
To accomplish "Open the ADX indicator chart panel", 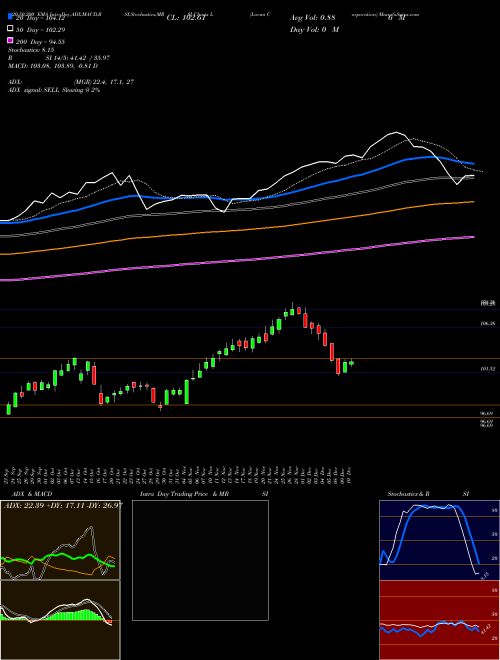I will (60, 540).
